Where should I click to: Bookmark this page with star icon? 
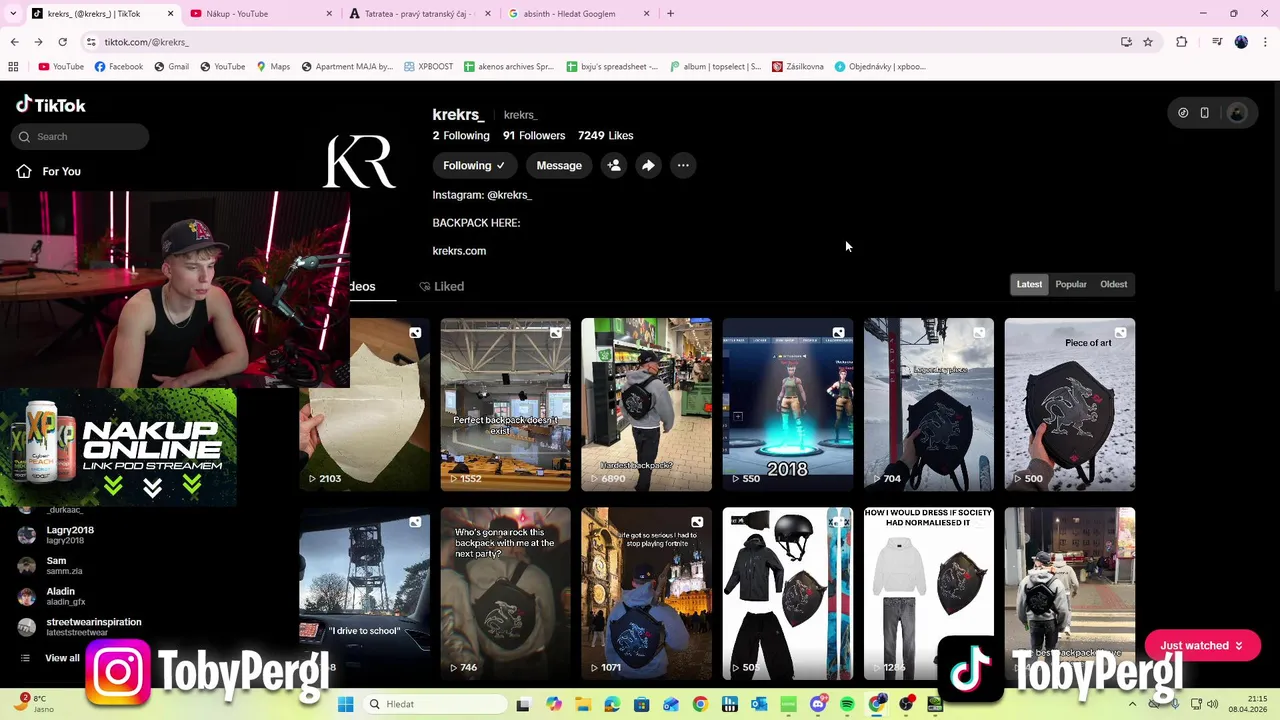[1148, 42]
